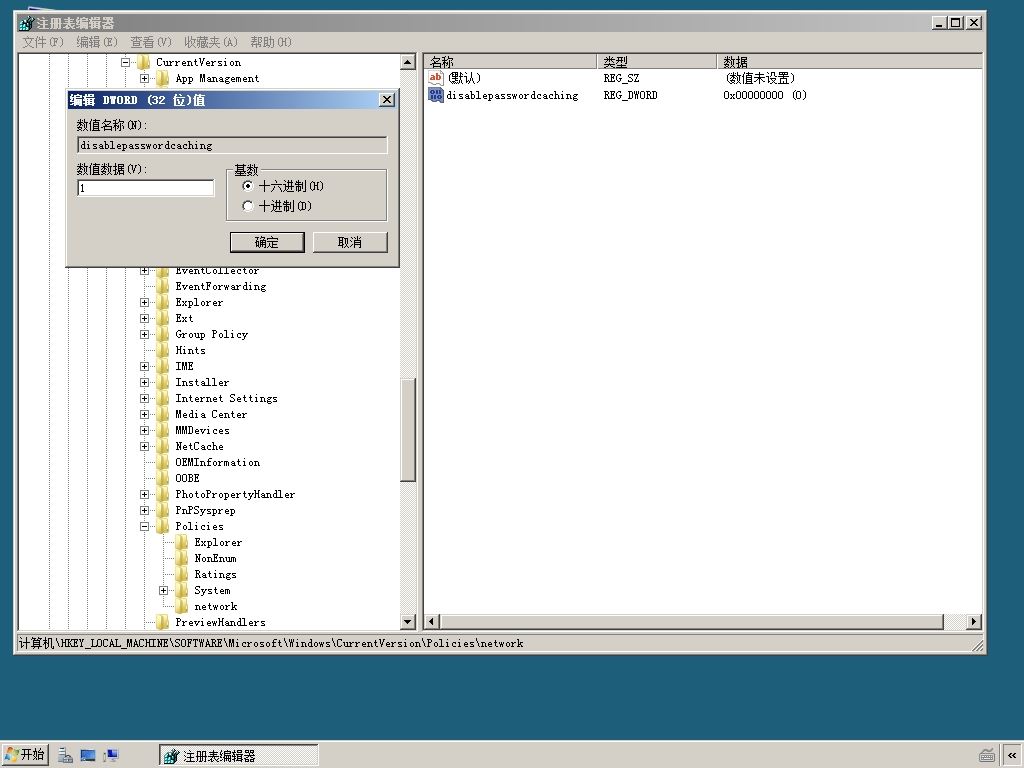Select the 十进制 (decimal) radio button
The height and width of the screenshot is (768, 1024).
(248, 206)
